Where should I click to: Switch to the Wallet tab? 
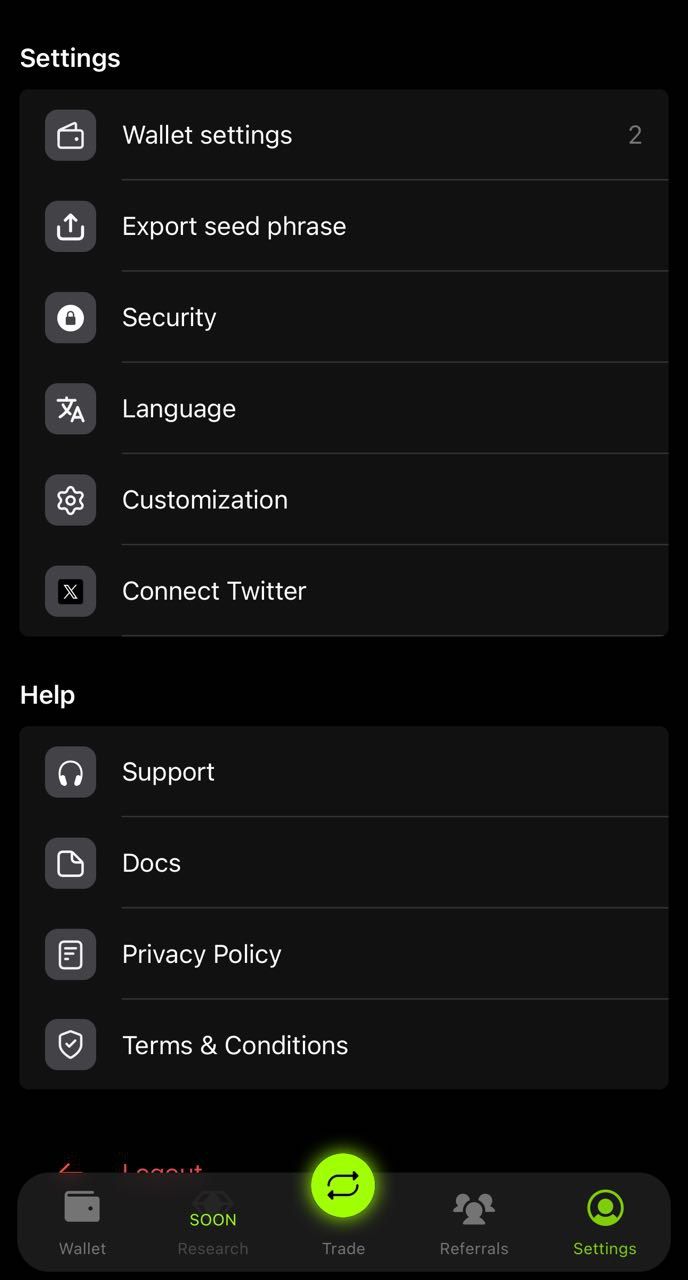(x=82, y=1222)
